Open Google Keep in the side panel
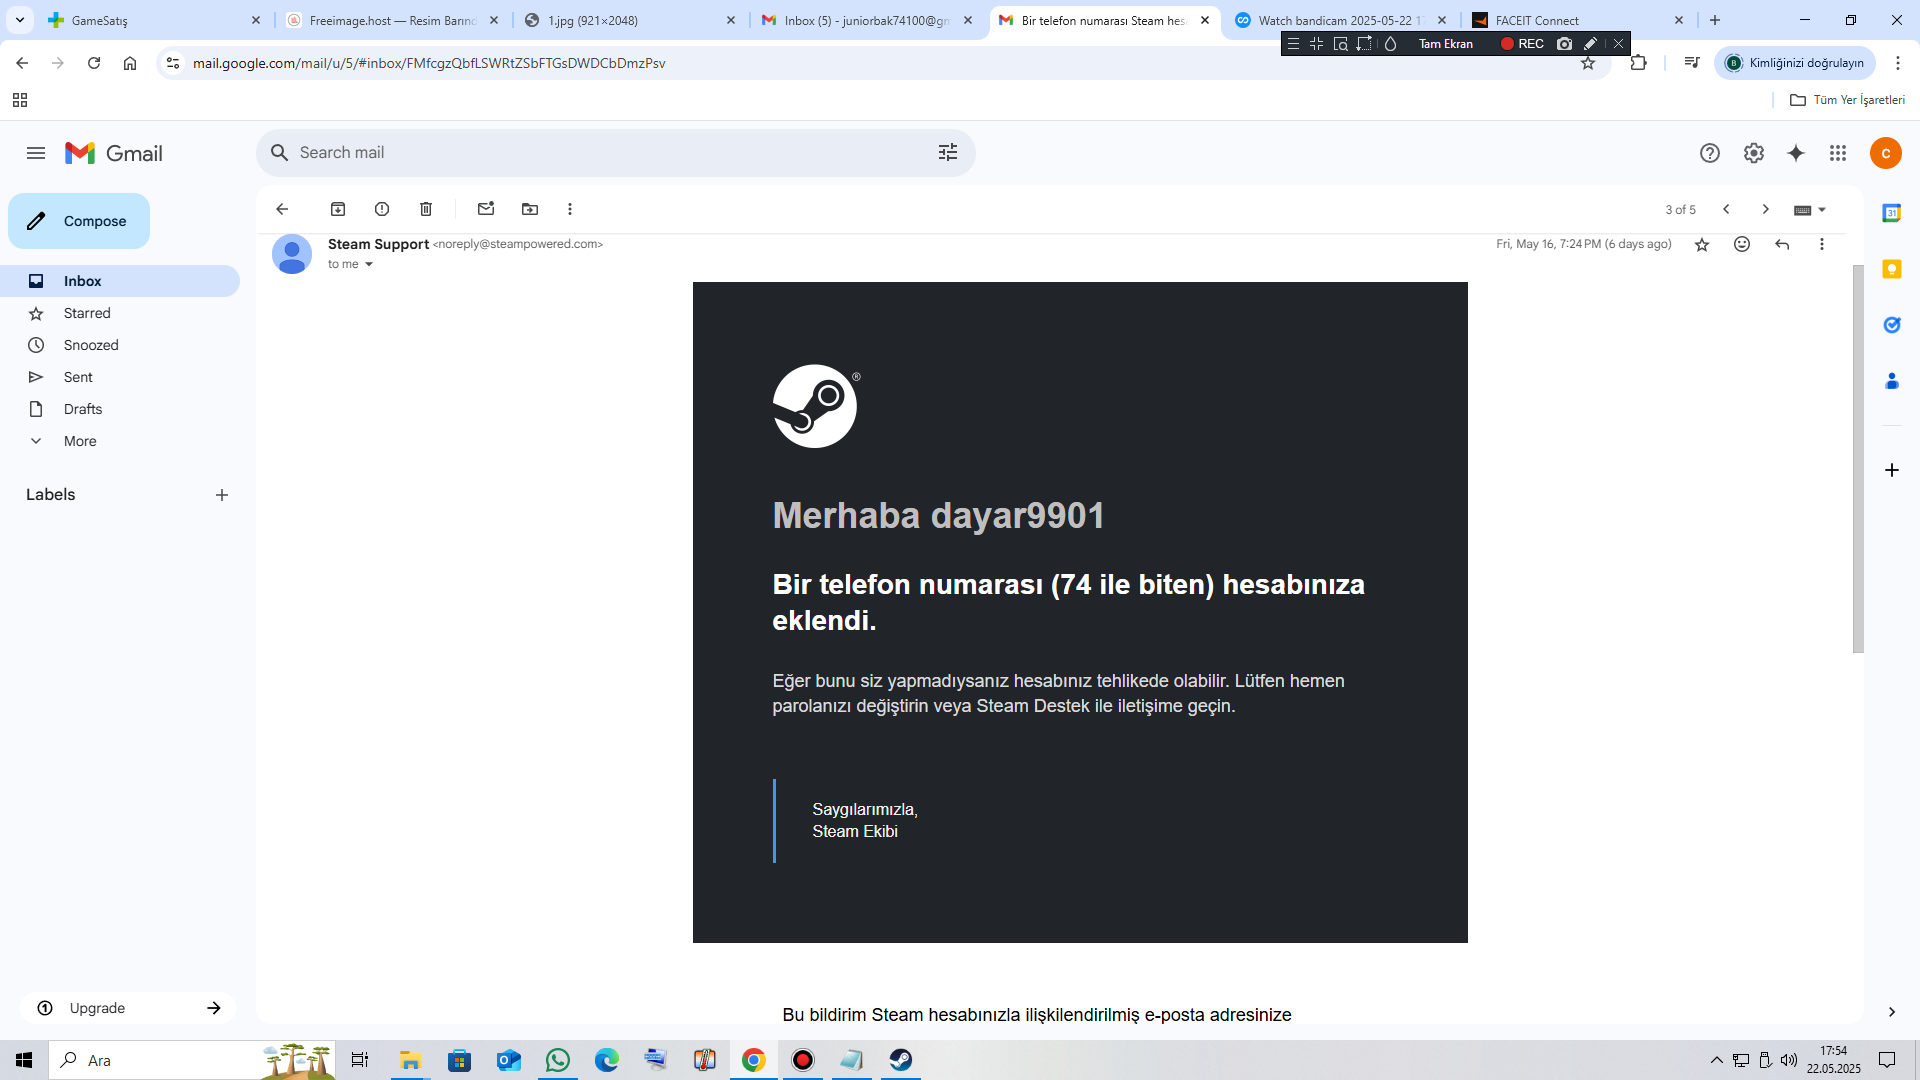Image resolution: width=1920 pixels, height=1080 pixels. pyautogui.click(x=1892, y=269)
